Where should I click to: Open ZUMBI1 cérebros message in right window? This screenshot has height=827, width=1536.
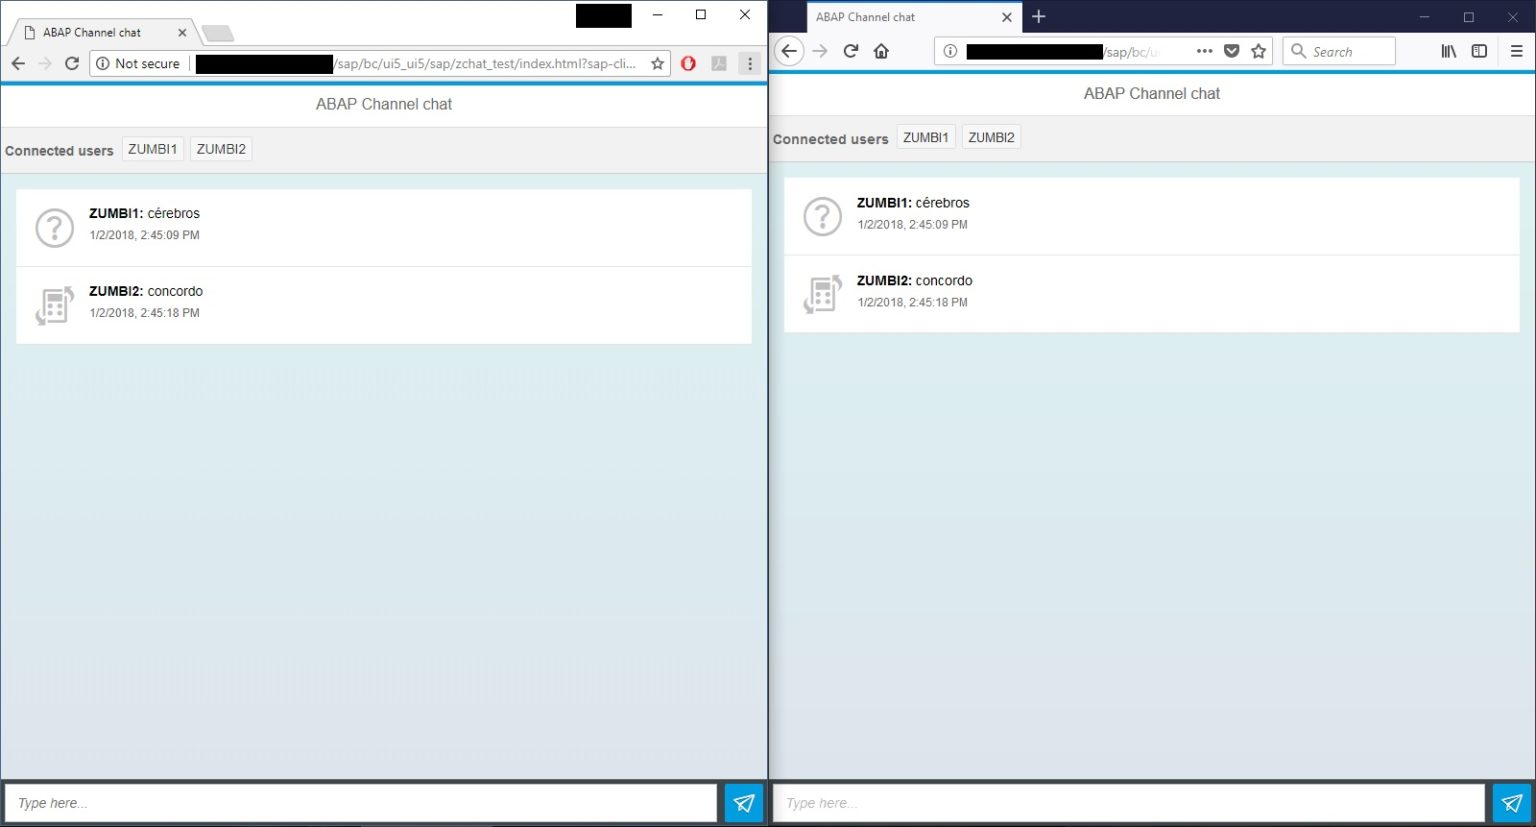click(1151, 213)
